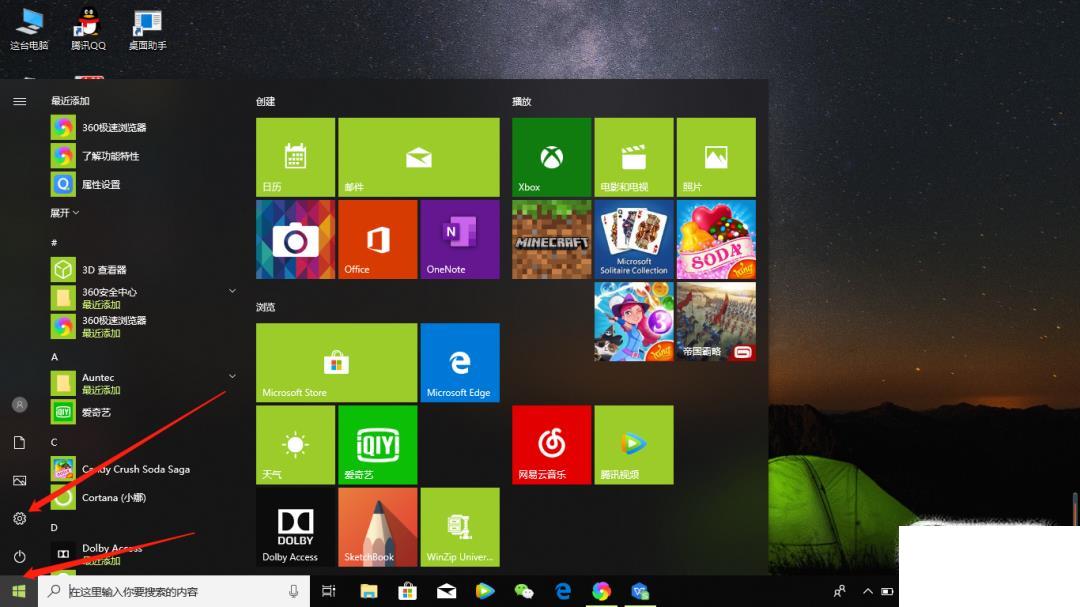Image resolution: width=1080 pixels, height=607 pixels.
Task: Open the Weather (天气) tile
Action: (295, 445)
